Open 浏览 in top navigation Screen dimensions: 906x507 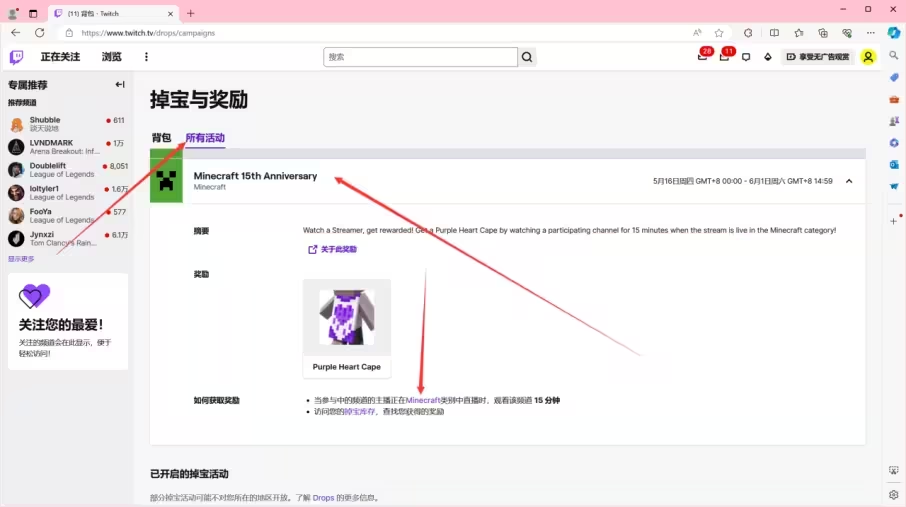point(112,57)
